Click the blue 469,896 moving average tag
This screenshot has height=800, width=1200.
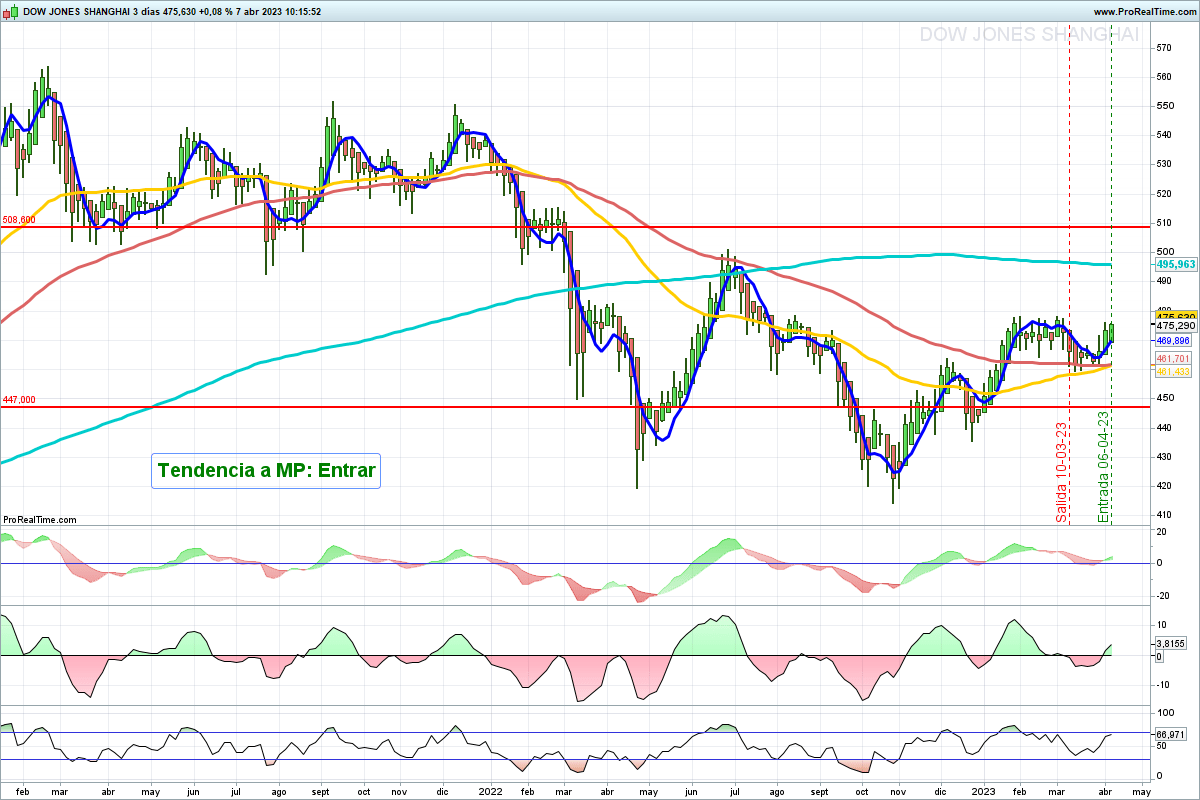(x=1175, y=341)
